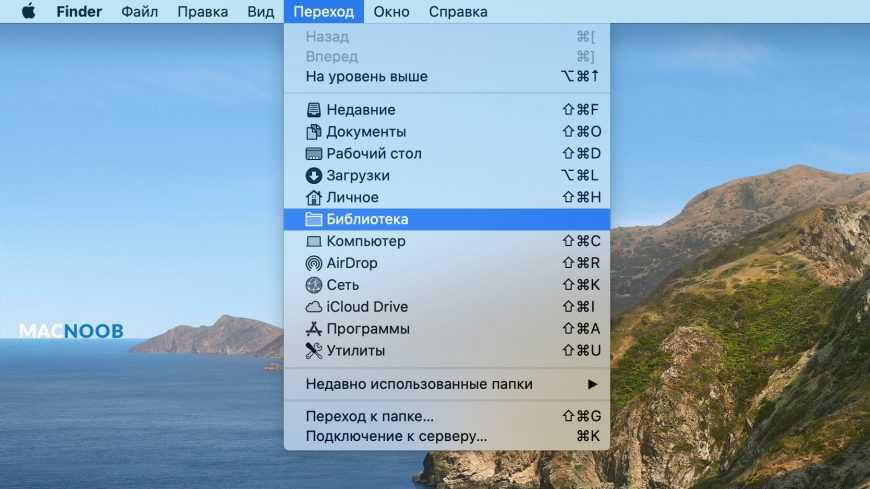870x489 pixels.
Task: Select Недавние label in menu
Action: tap(361, 110)
